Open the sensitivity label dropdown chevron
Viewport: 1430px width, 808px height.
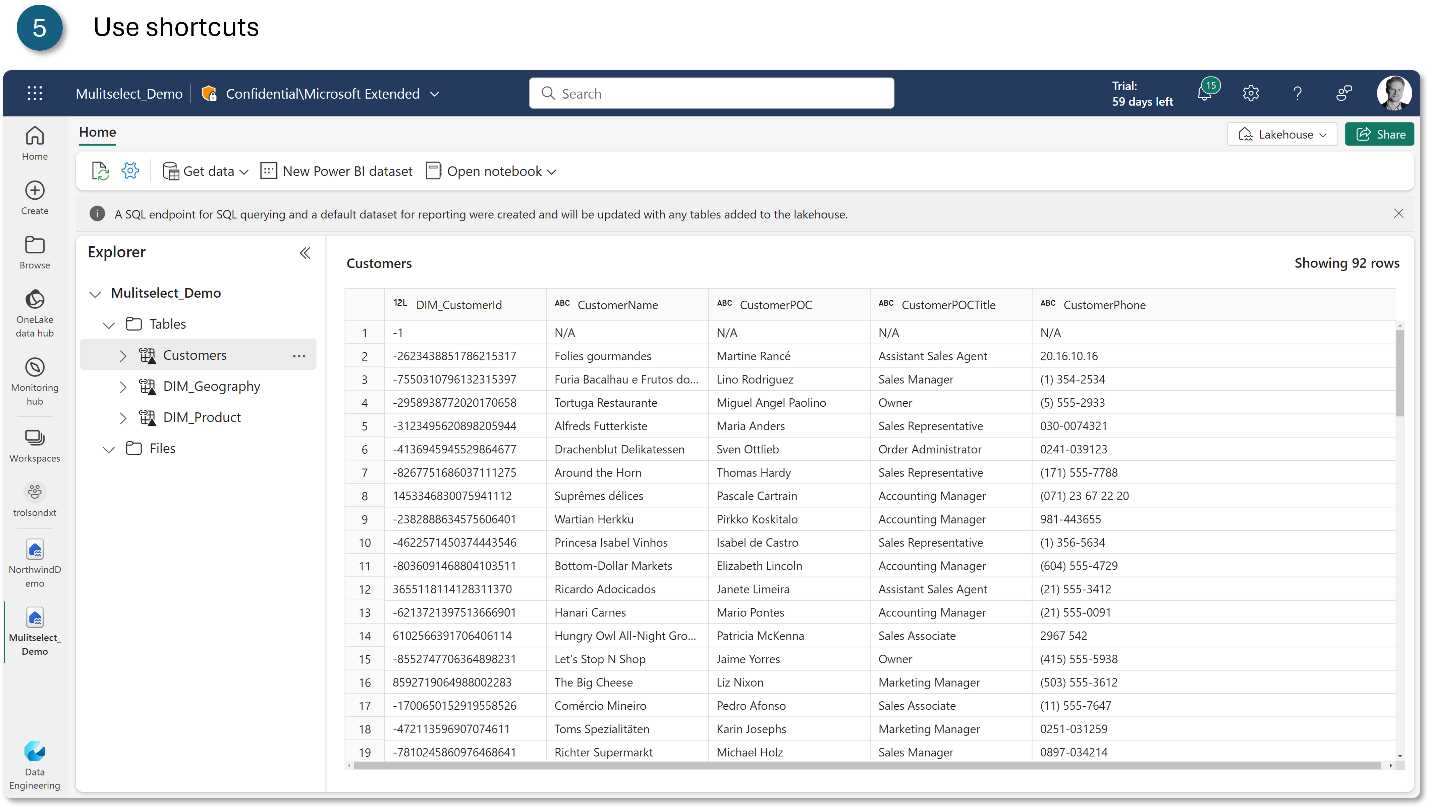[x=434, y=94]
